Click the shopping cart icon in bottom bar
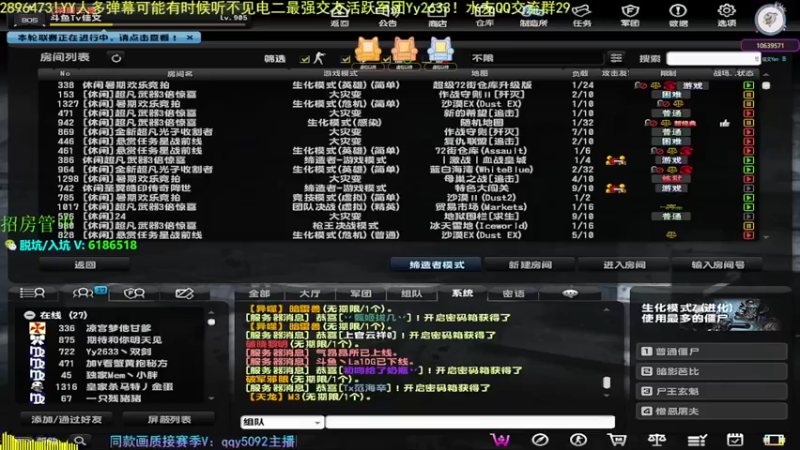The height and width of the screenshot is (450, 800). 617,440
